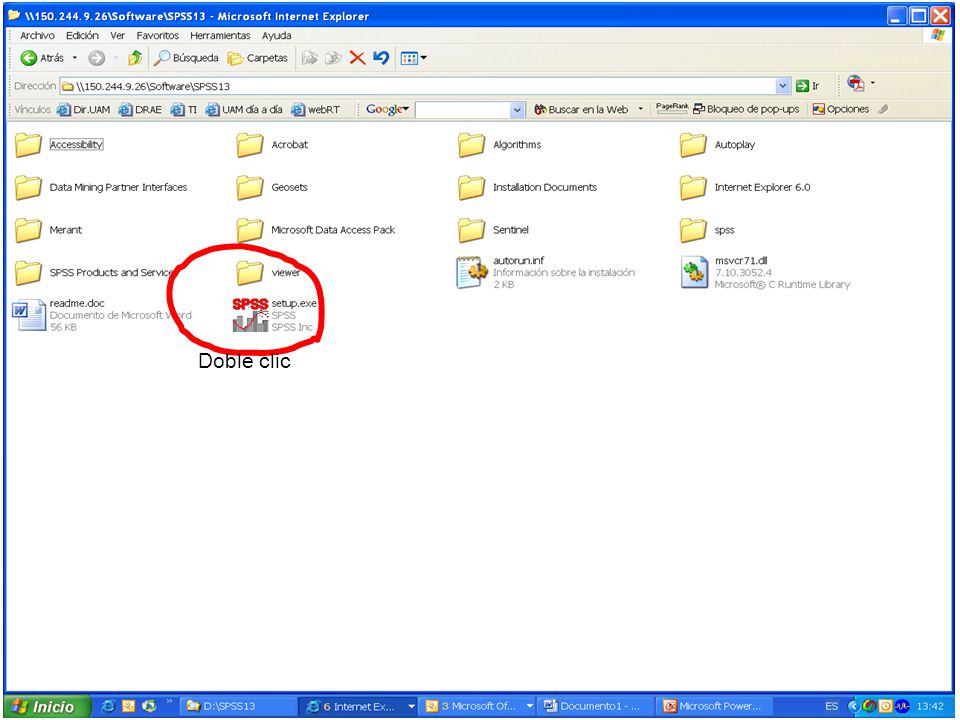Open Google toolbar Opciones

841,110
